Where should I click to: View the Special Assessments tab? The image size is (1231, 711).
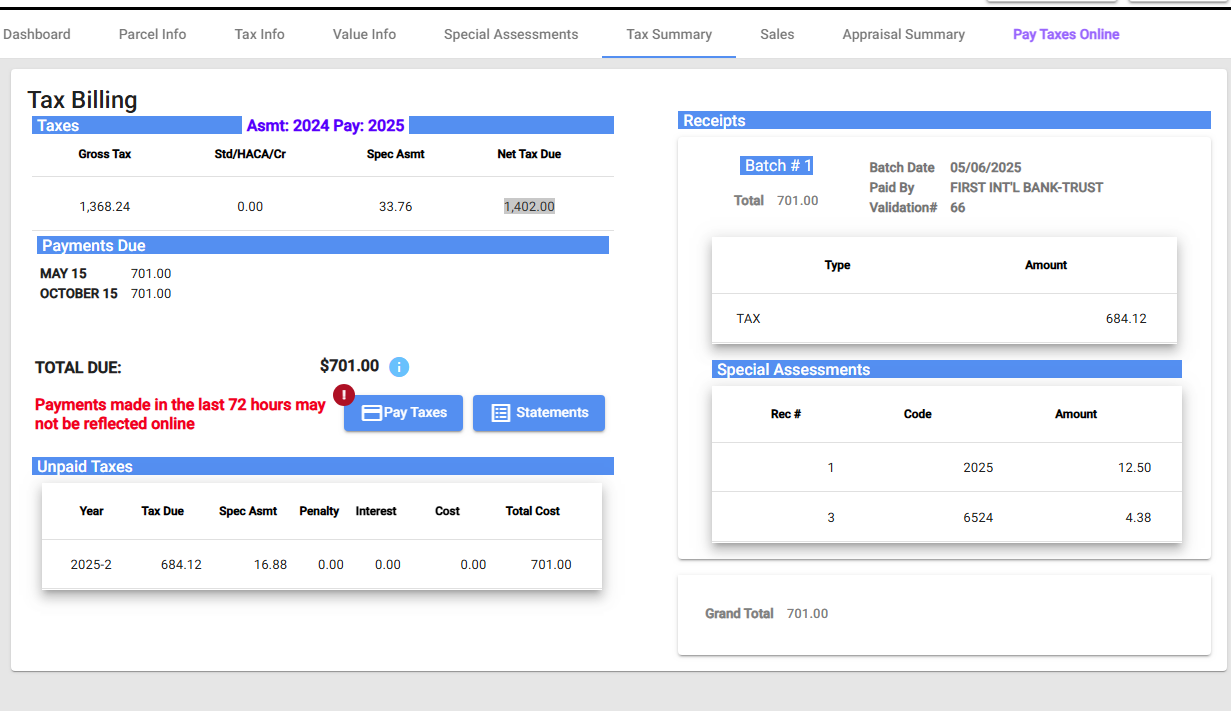pyautogui.click(x=511, y=34)
